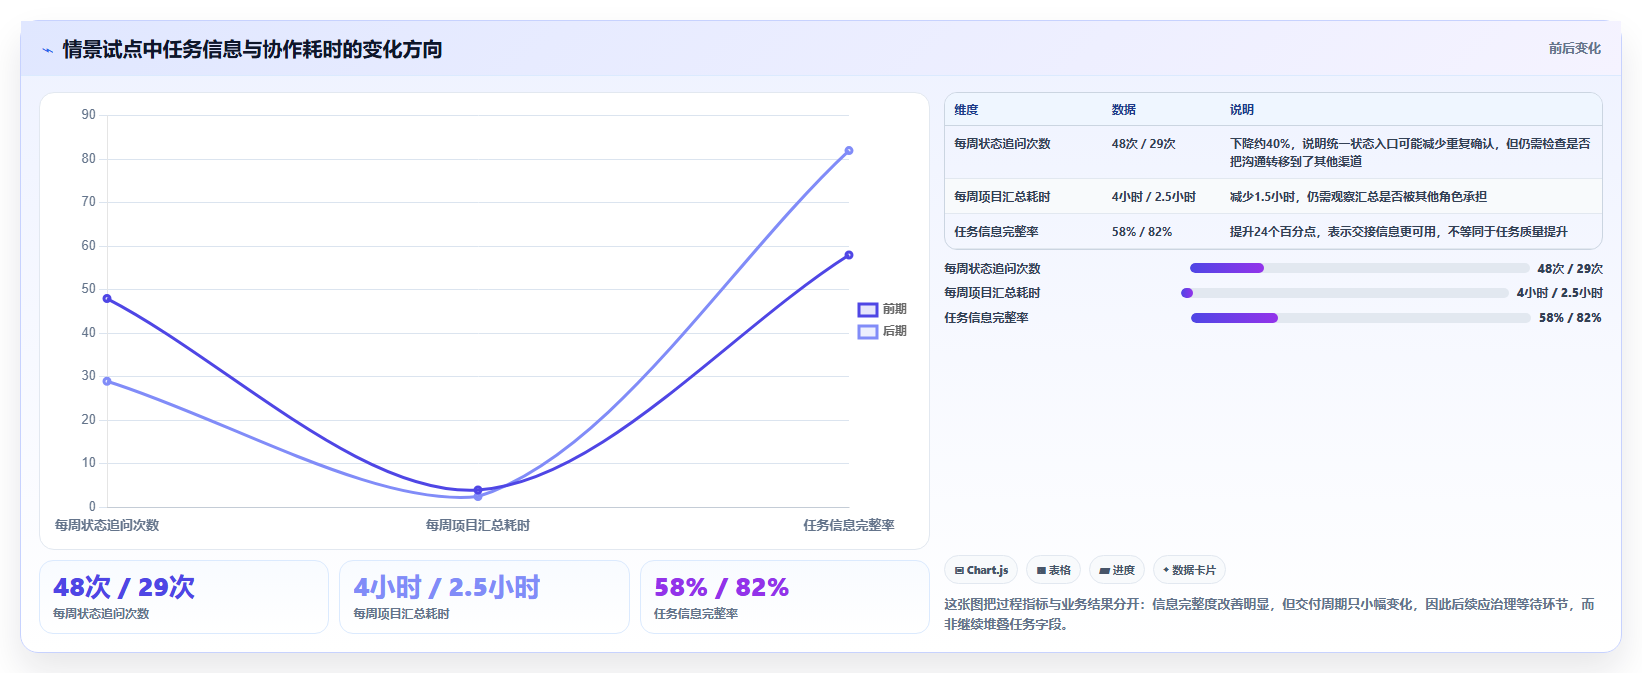Click the 后期 data point at value 29
The height and width of the screenshot is (673, 1642).
coord(107,381)
